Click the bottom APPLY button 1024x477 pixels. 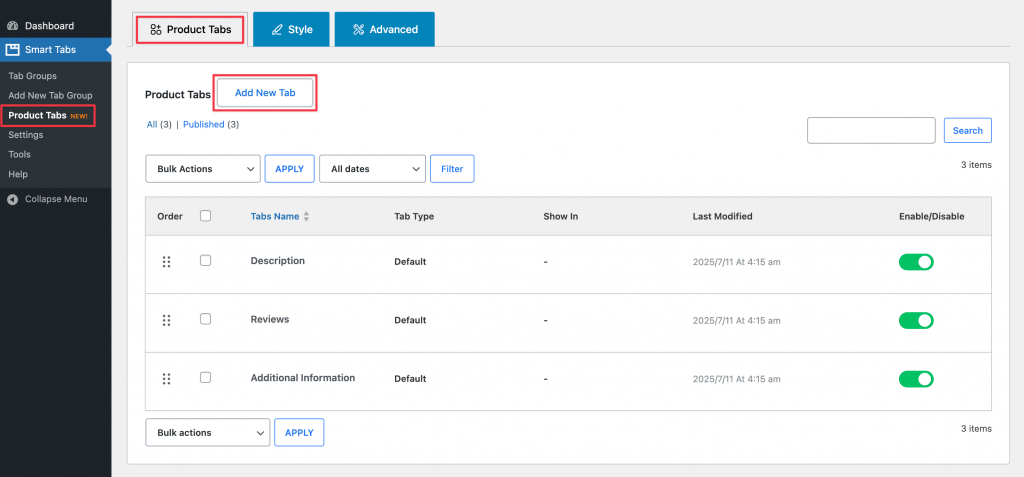[x=299, y=433]
